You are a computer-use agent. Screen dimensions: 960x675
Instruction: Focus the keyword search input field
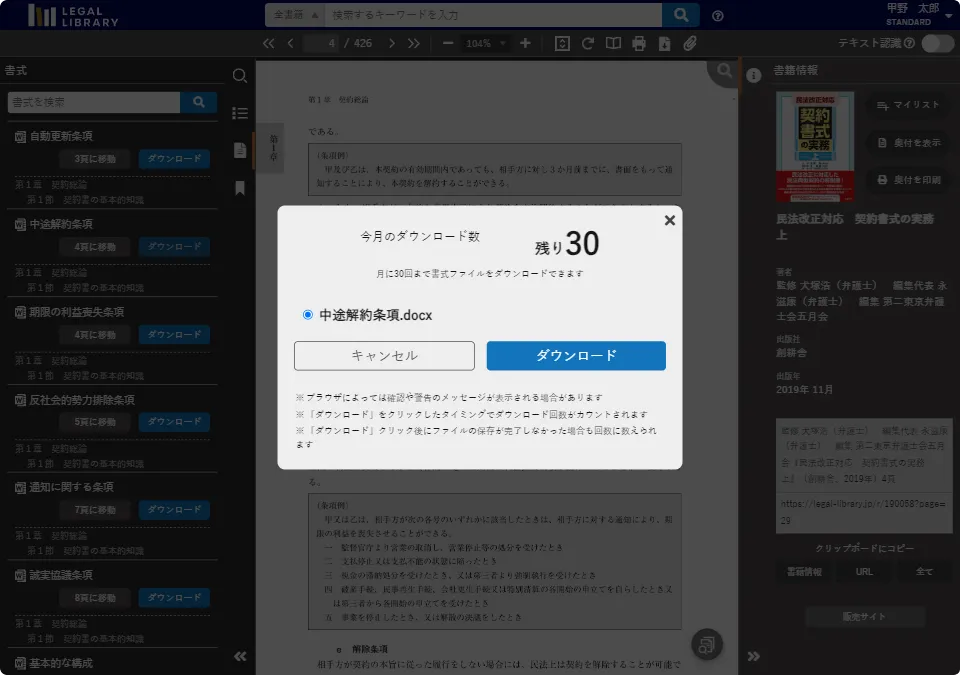pyautogui.click(x=493, y=15)
